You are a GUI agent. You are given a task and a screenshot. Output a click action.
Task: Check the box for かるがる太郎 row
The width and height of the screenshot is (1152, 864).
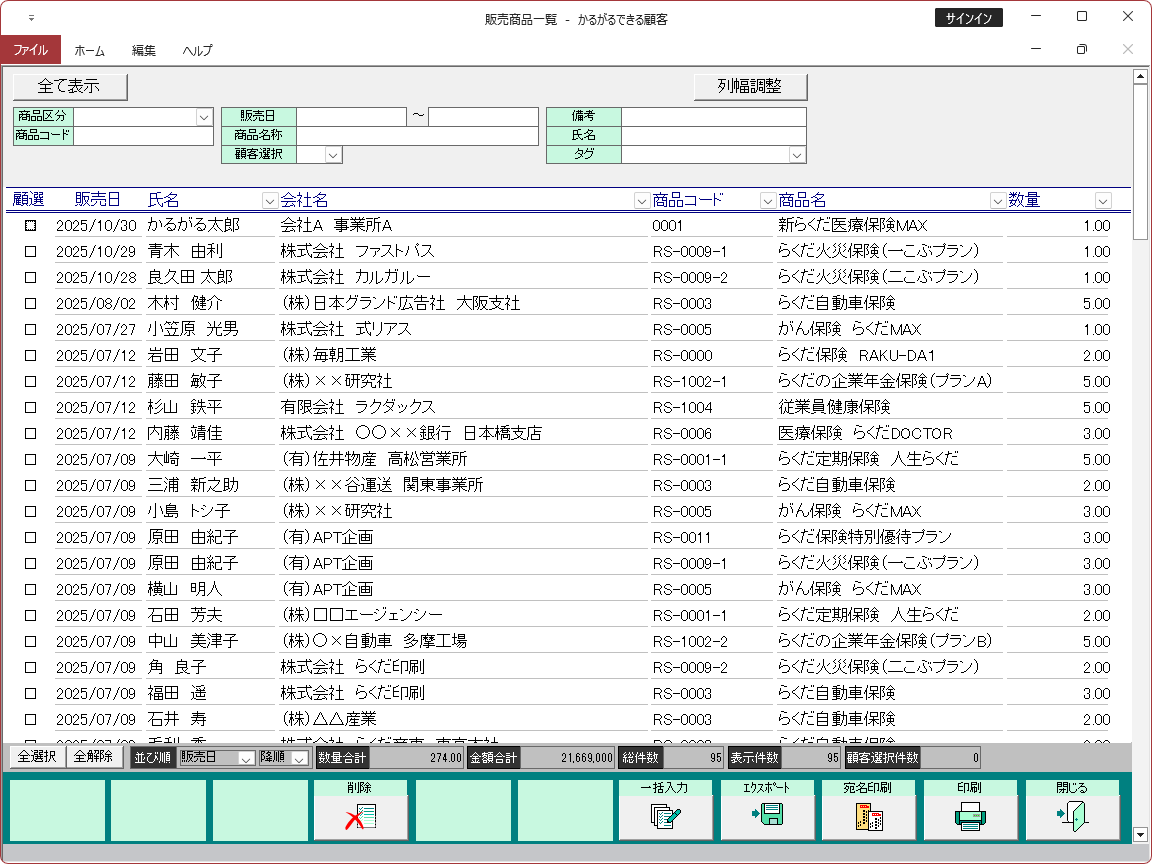(x=30, y=226)
